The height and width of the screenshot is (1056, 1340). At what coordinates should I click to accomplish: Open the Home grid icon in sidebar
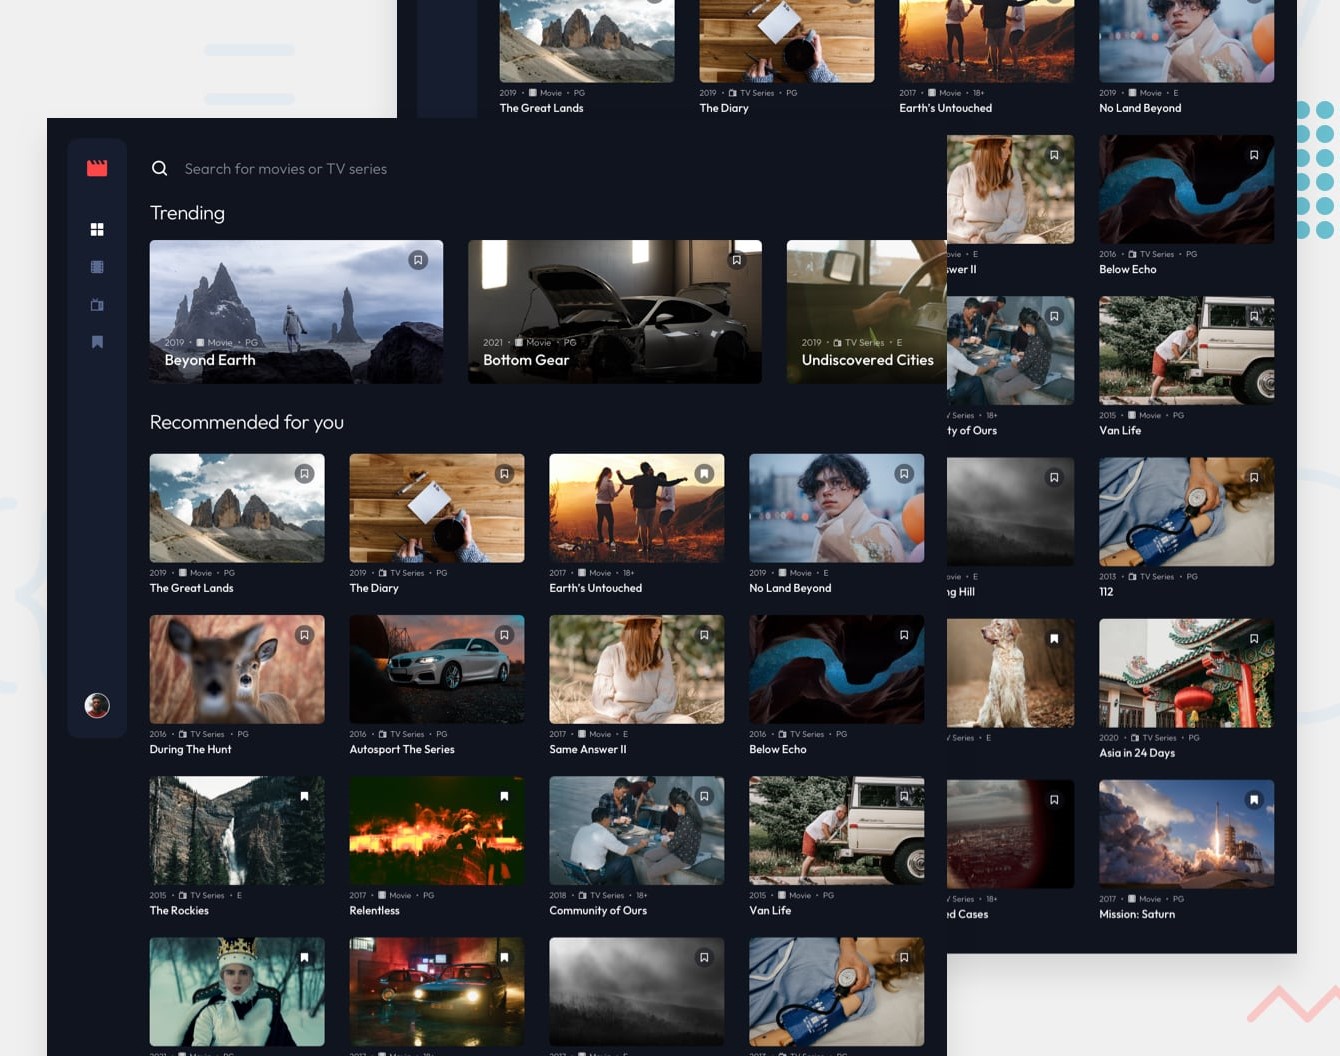(x=97, y=230)
